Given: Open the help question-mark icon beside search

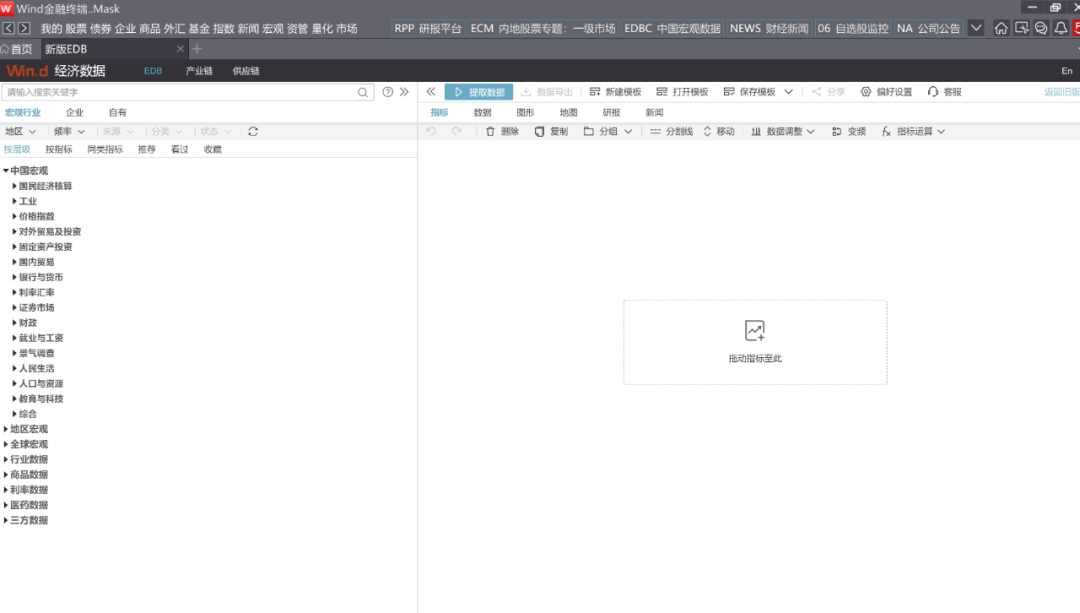Looking at the screenshot, I should click(388, 92).
